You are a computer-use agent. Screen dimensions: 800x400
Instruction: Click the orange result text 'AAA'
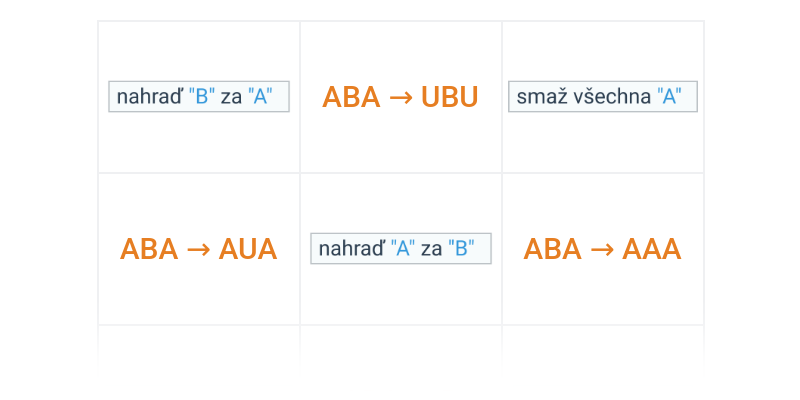pyautogui.click(x=652, y=249)
